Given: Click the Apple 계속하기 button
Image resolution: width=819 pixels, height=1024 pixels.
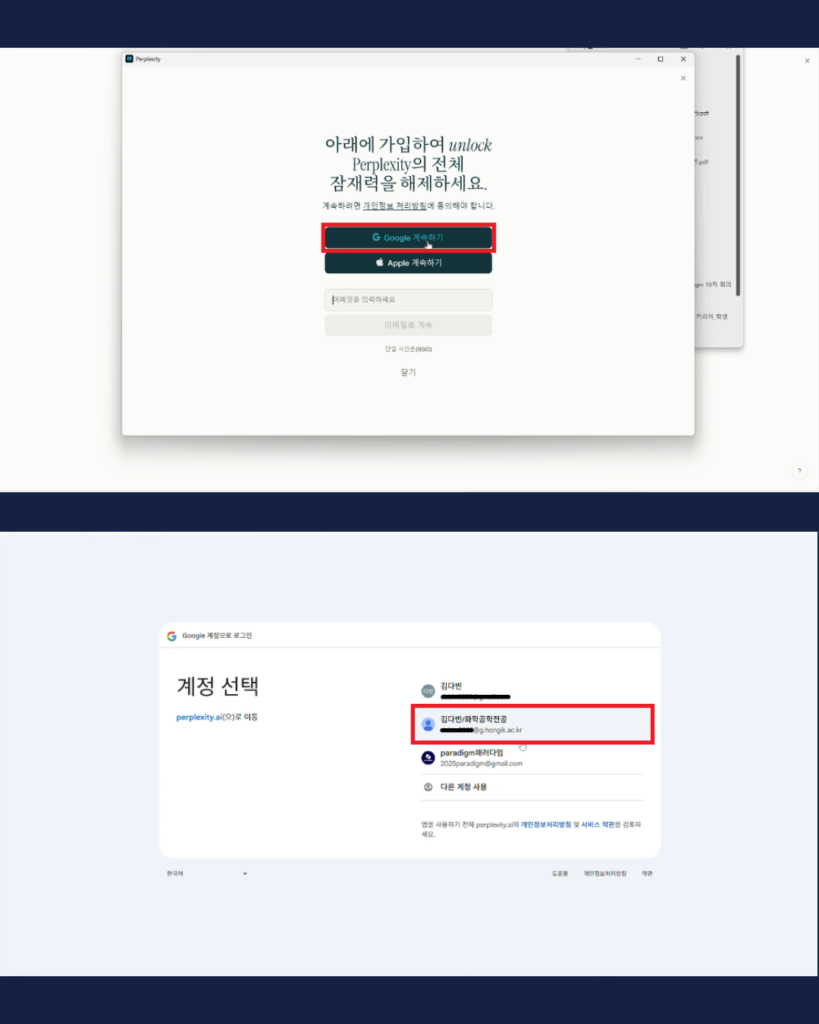Looking at the screenshot, I should click(408, 263).
